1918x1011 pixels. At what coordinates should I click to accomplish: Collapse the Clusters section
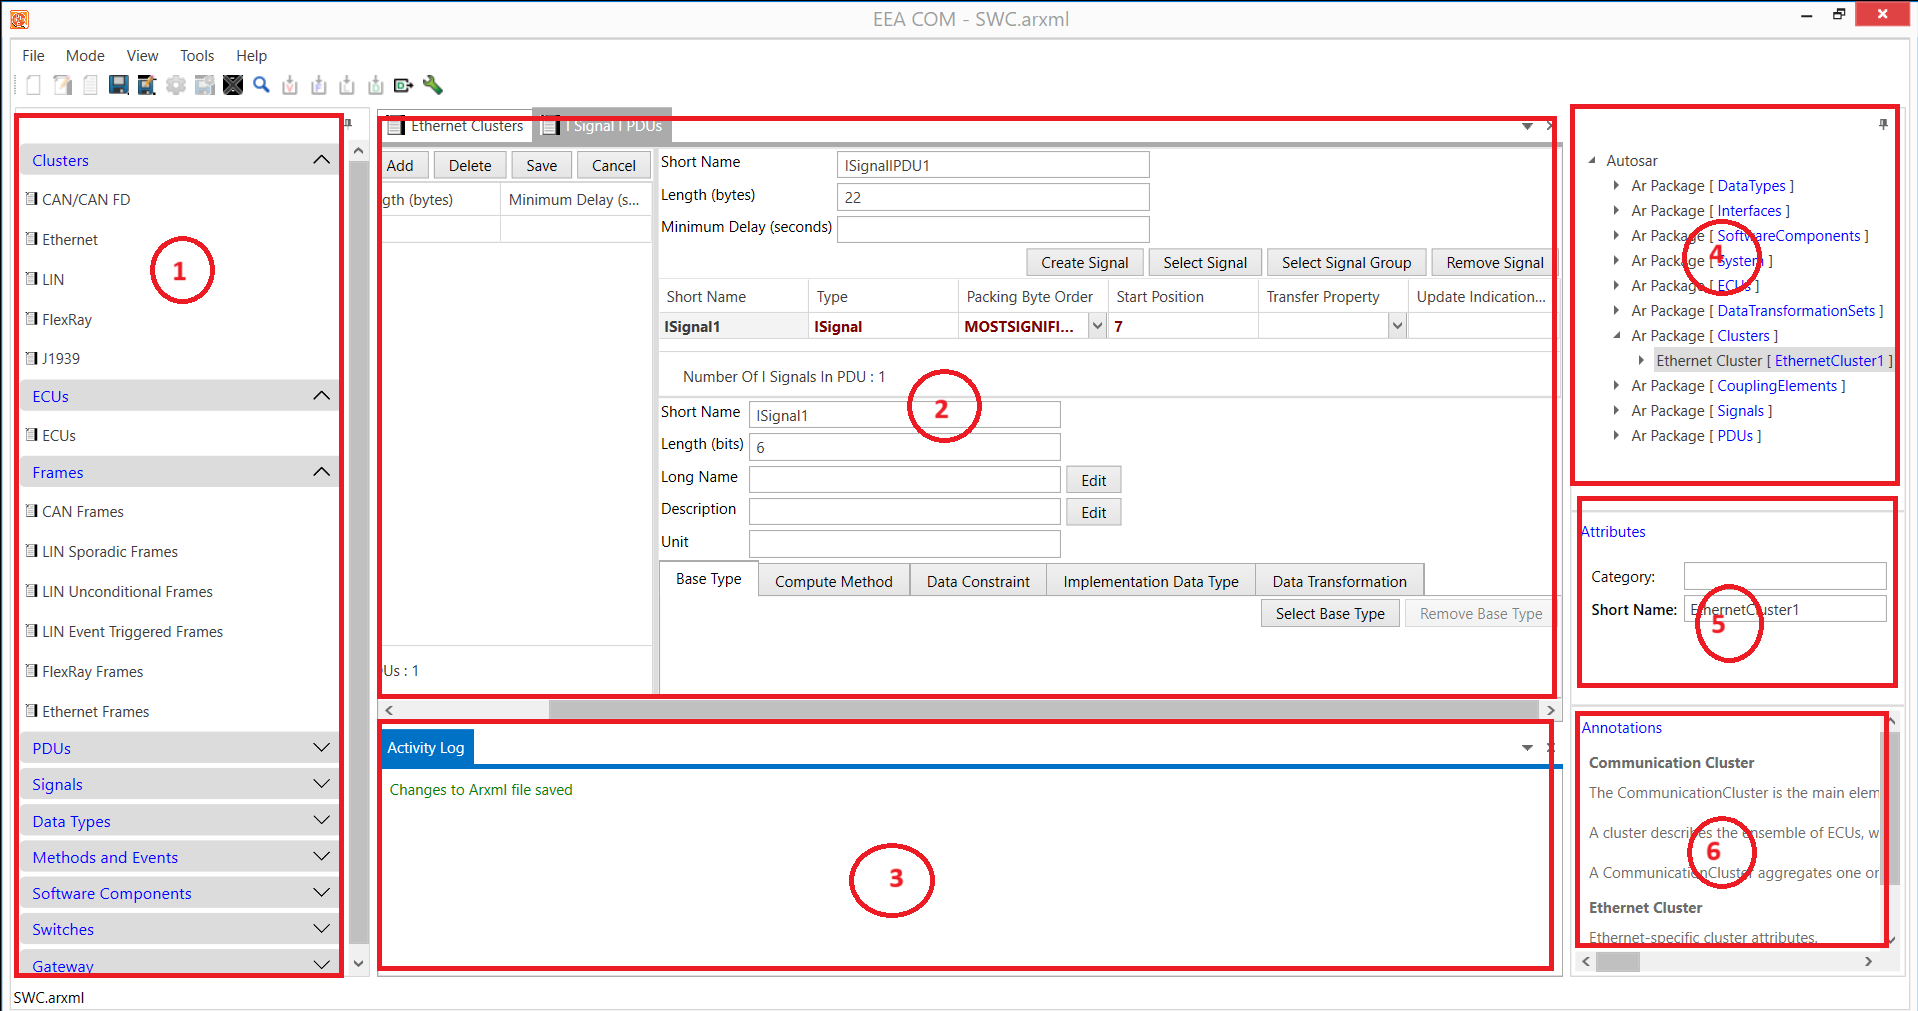click(321, 160)
